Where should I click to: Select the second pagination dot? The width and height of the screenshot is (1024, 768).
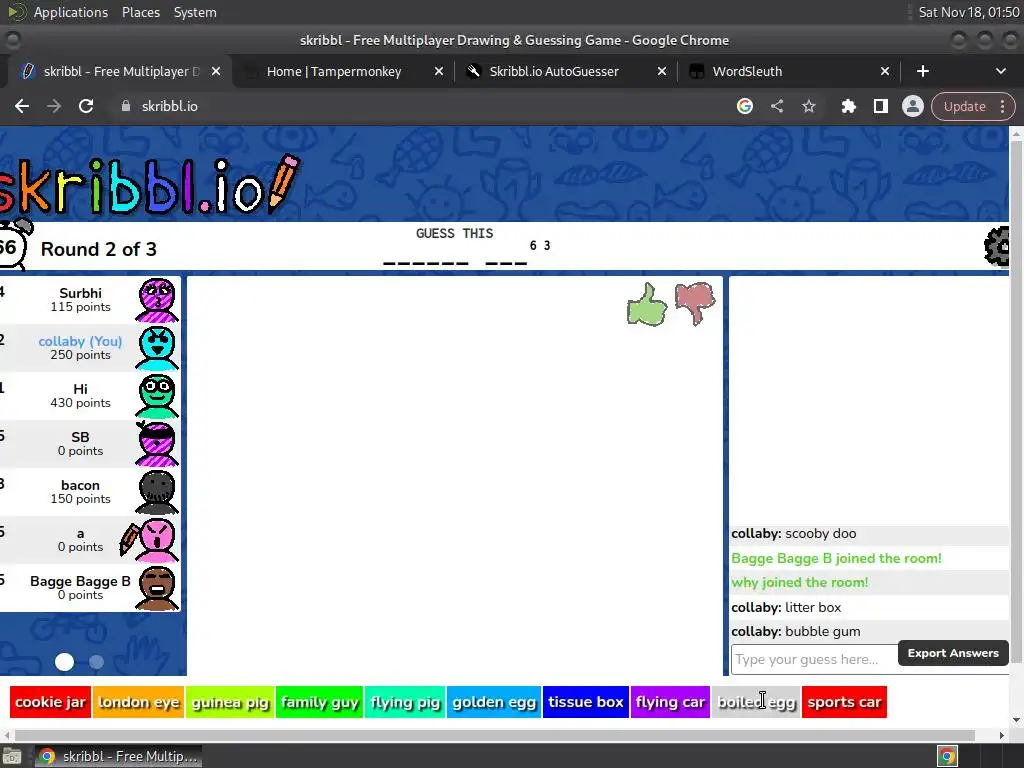(x=96, y=662)
